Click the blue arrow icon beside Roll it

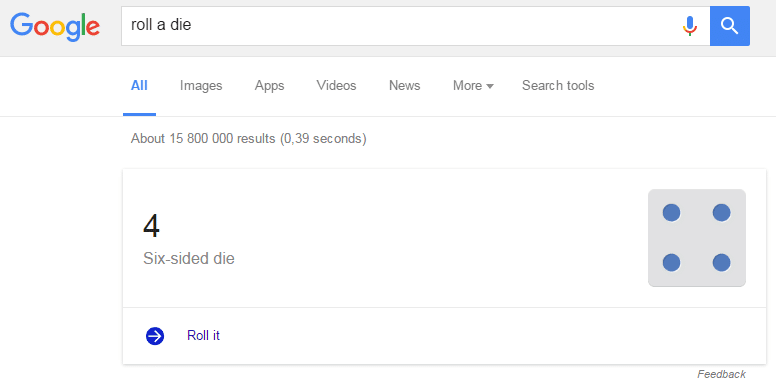155,336
